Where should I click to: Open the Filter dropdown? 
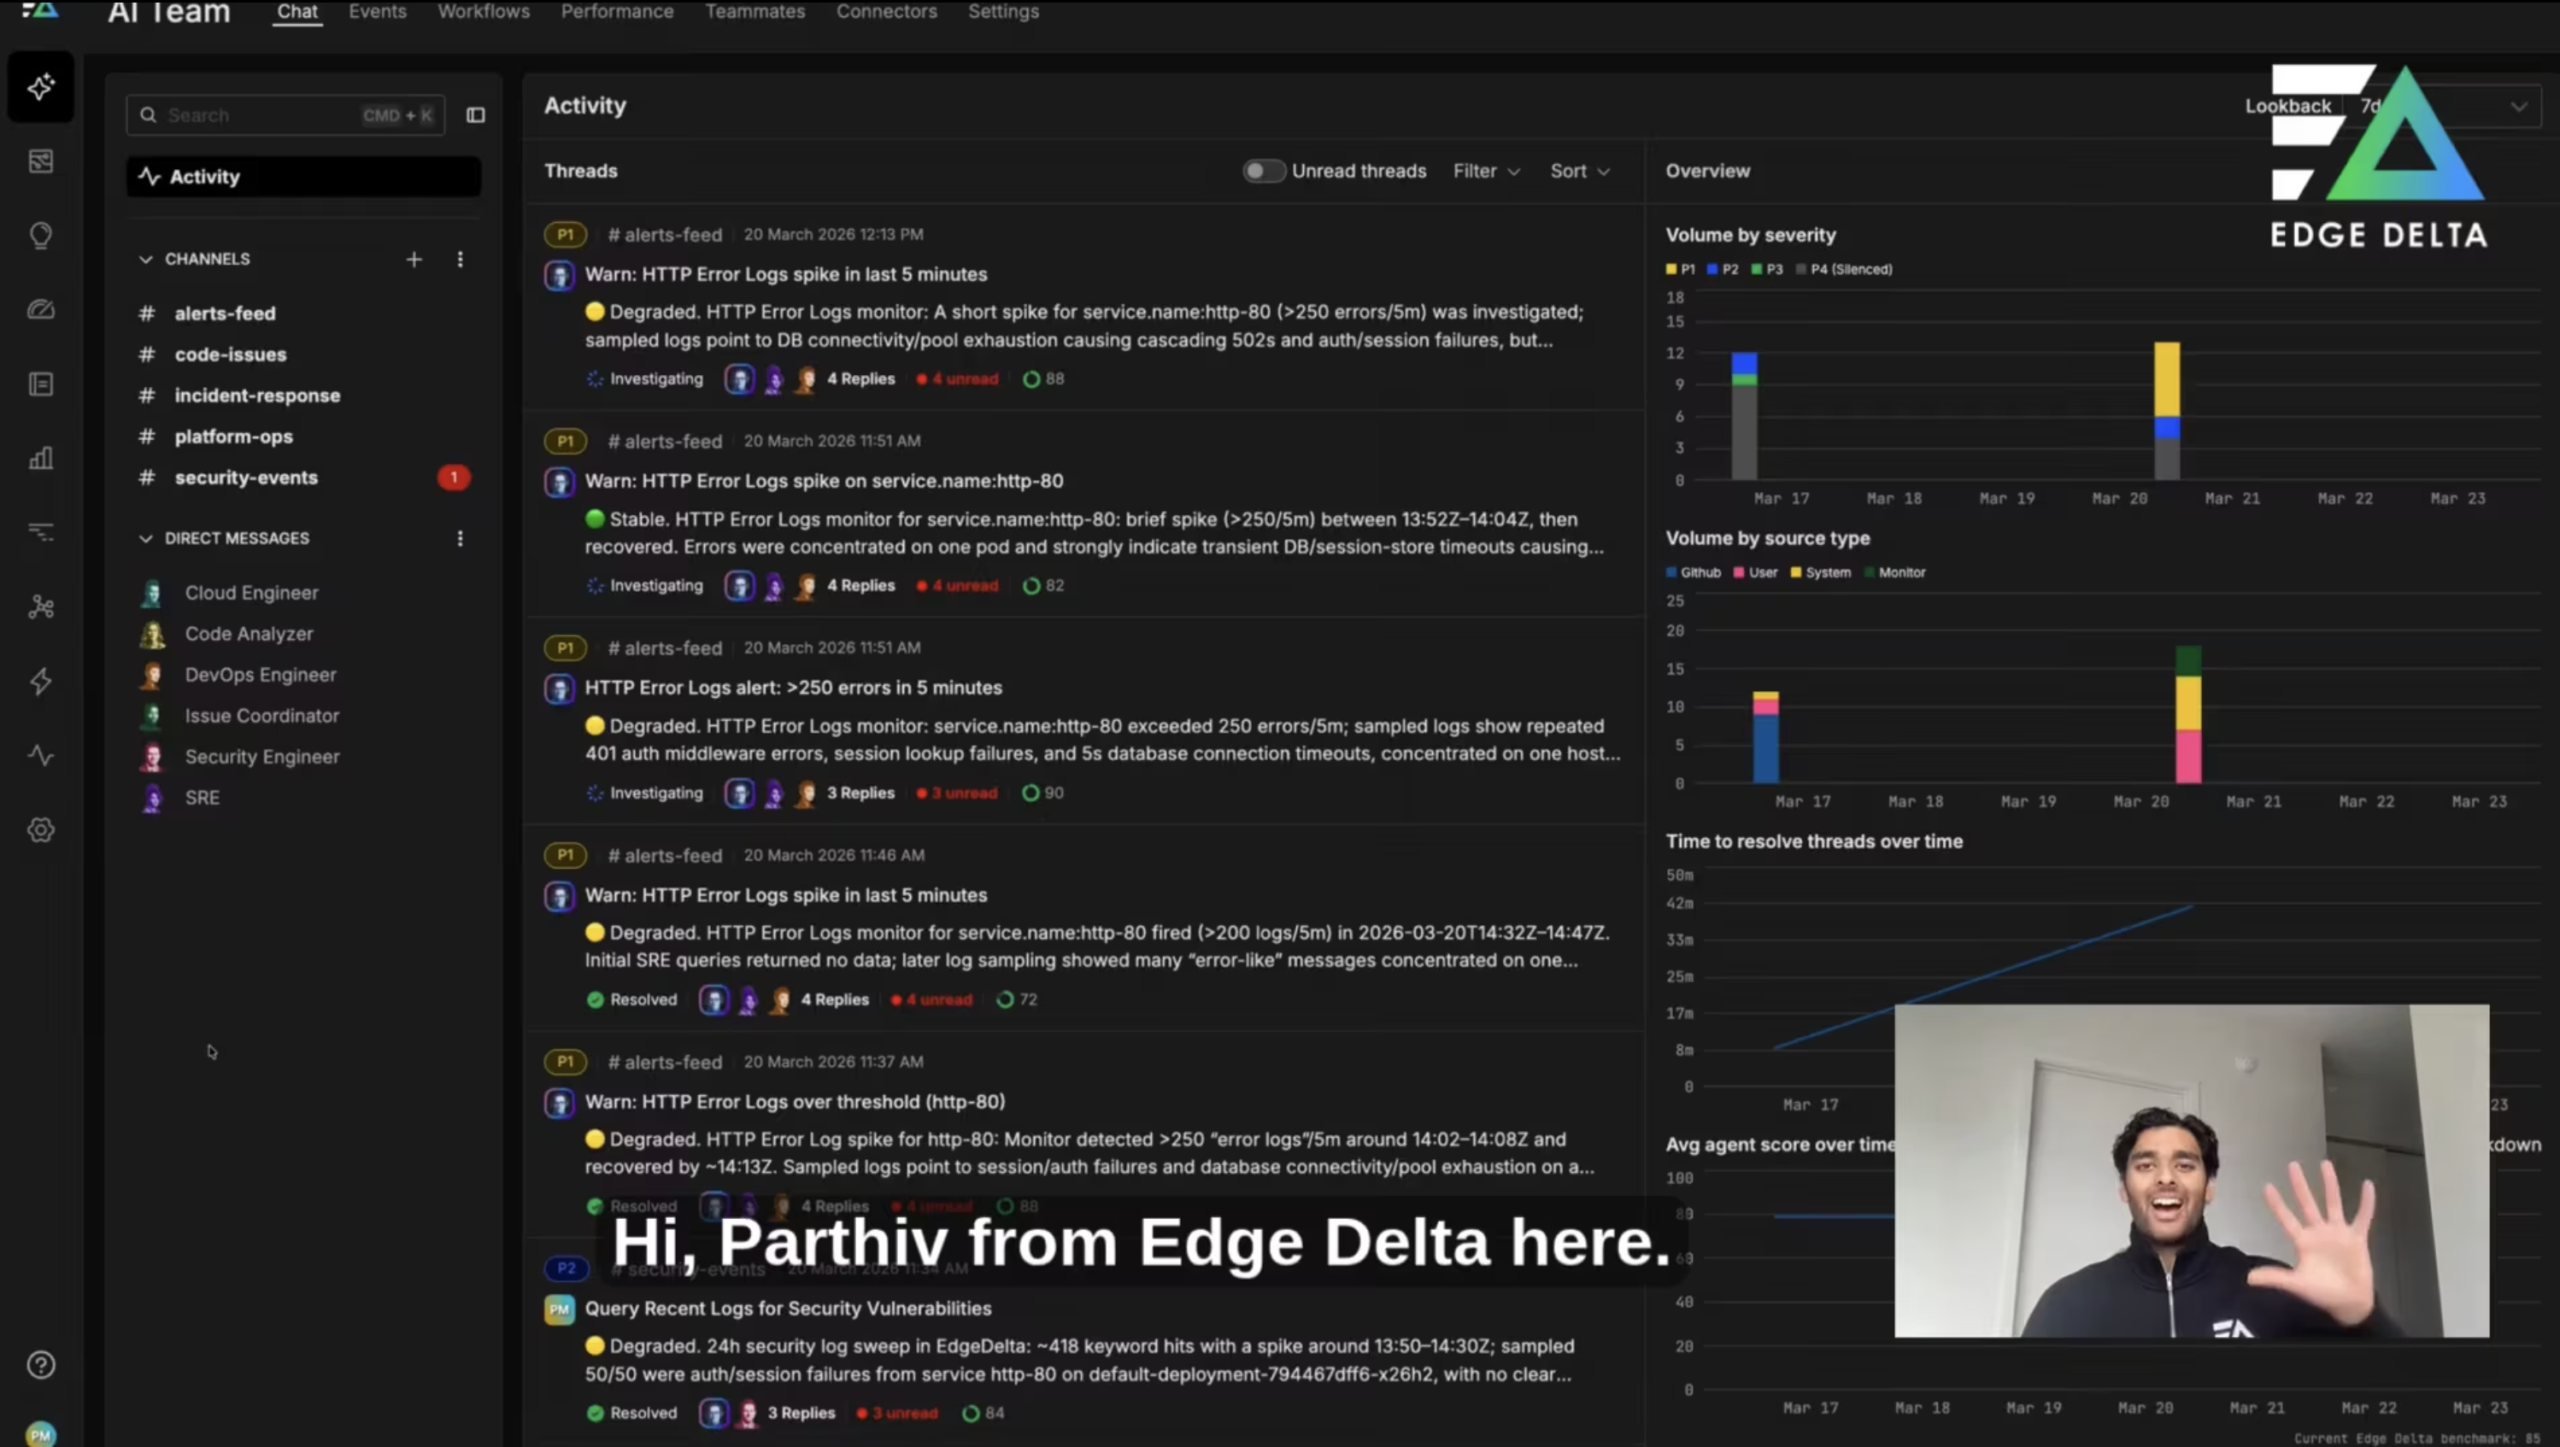point(1486,171)
